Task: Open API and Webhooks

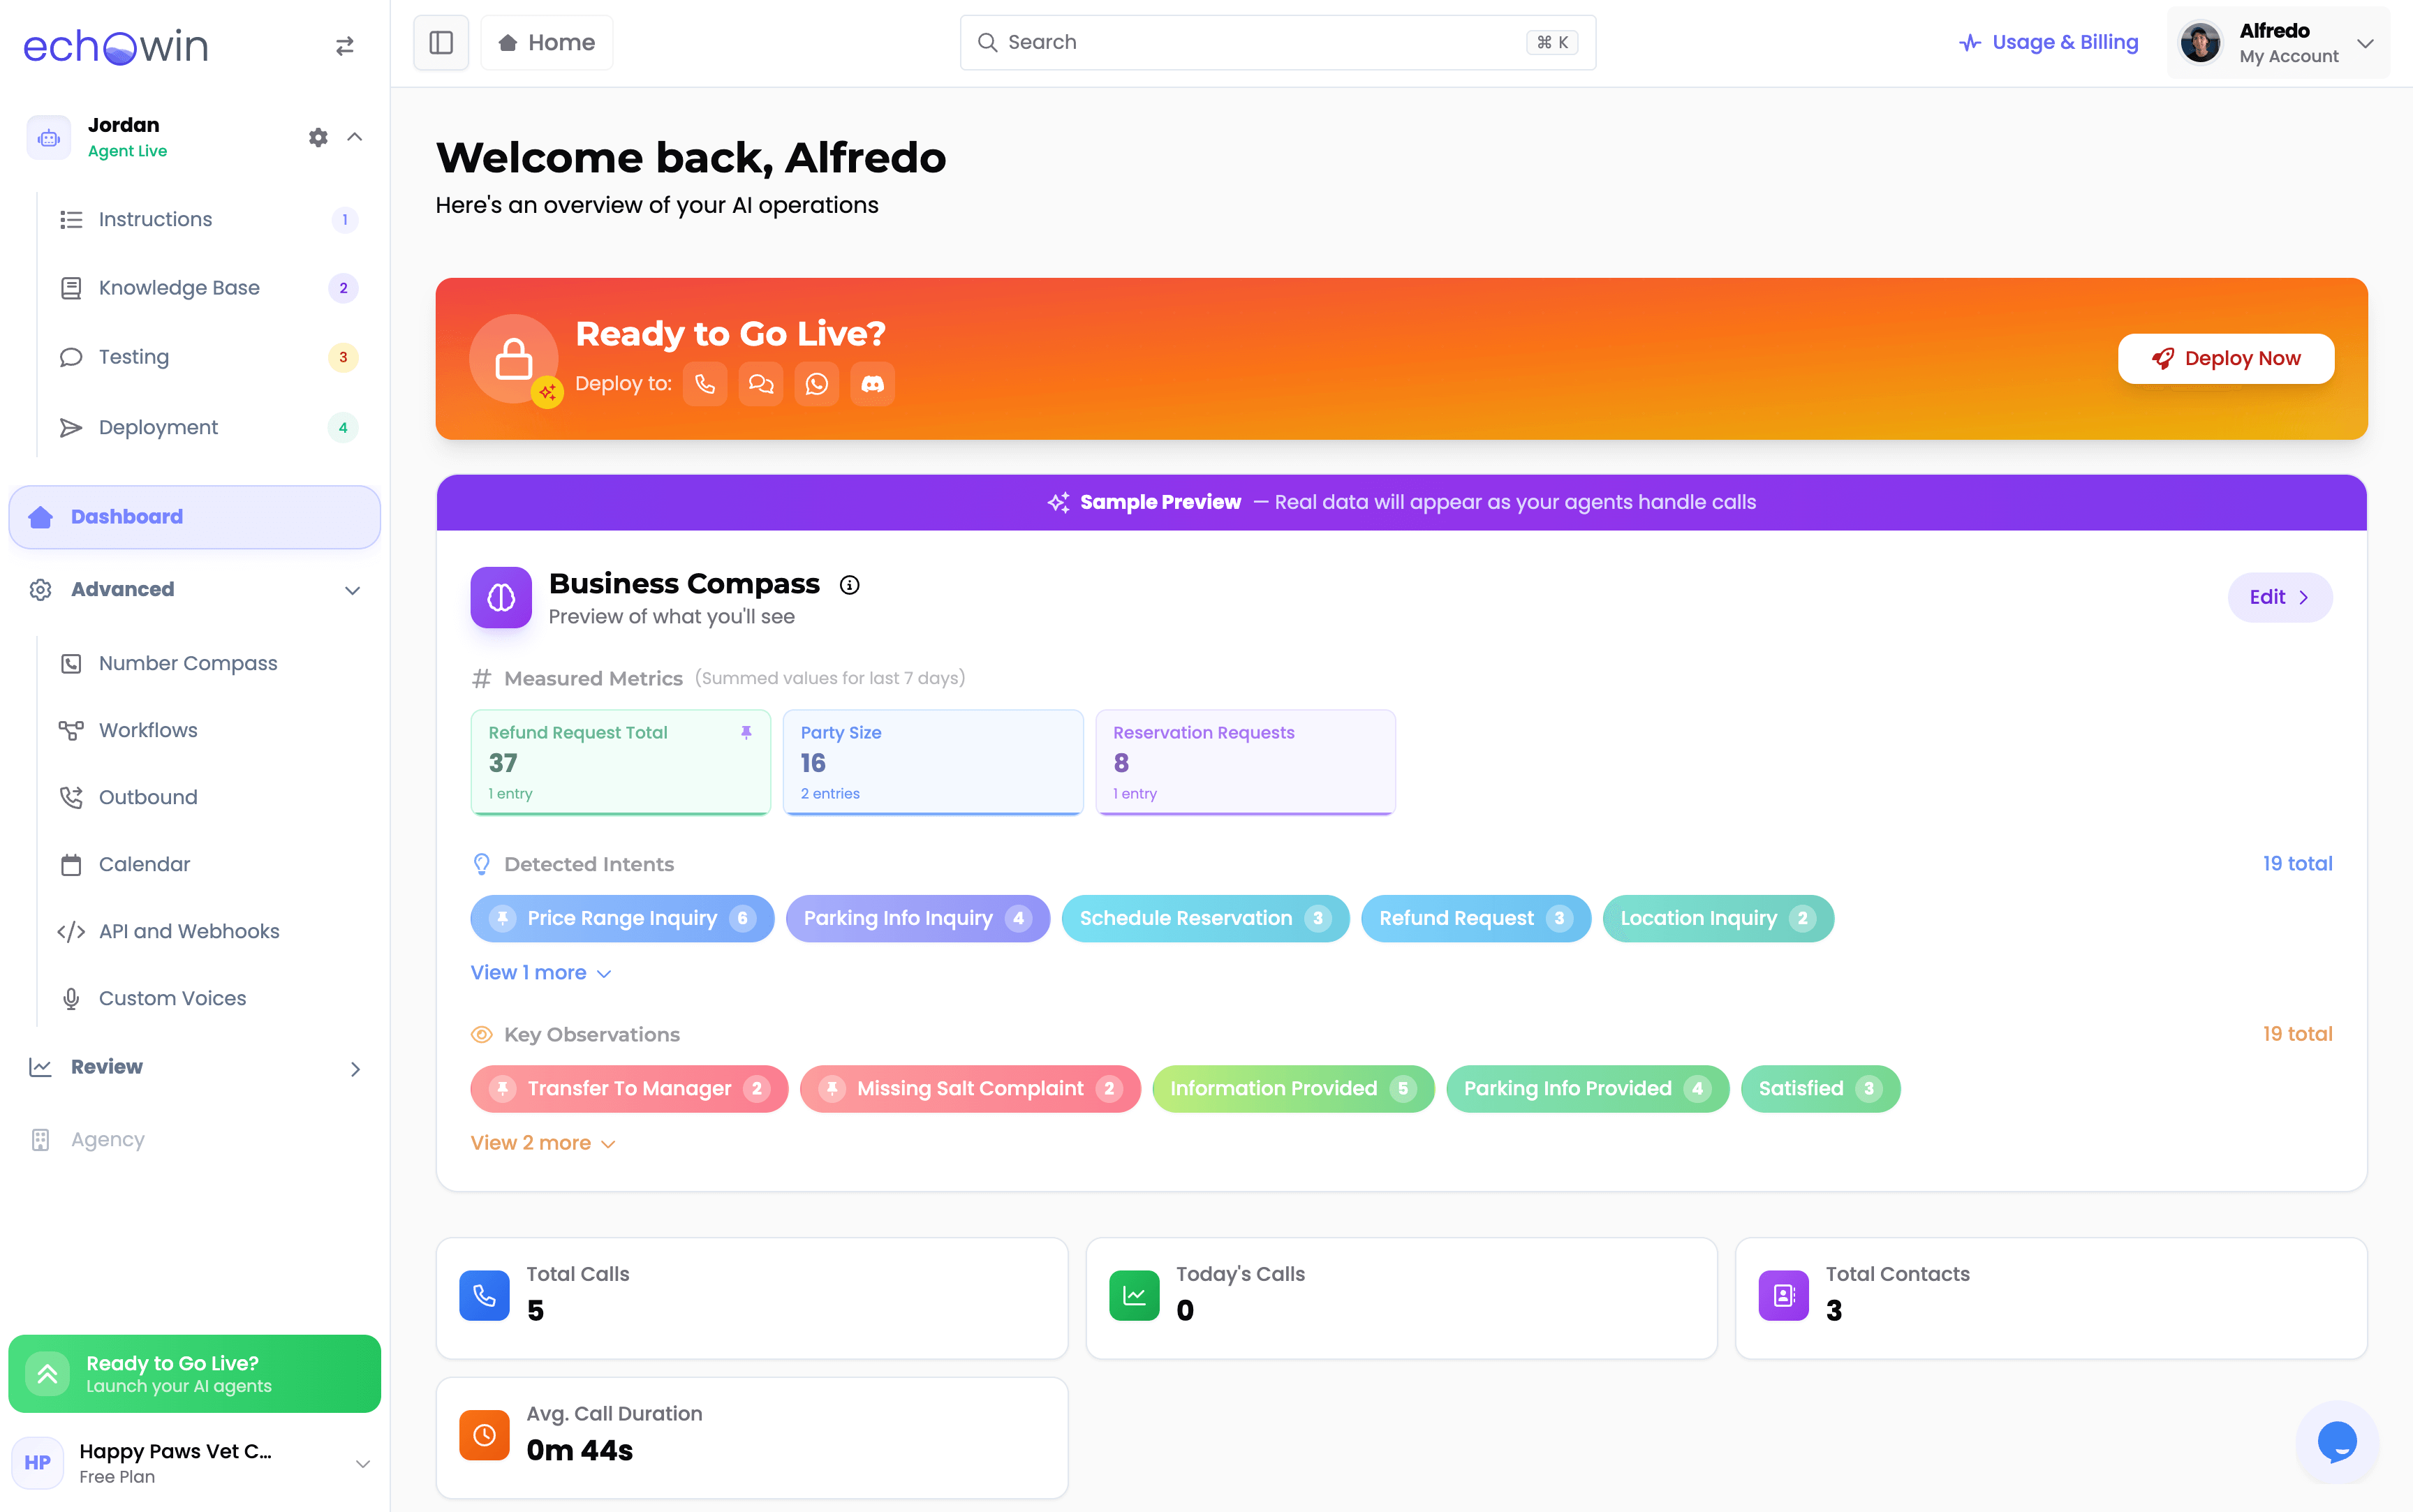Action: pos(208,931)
